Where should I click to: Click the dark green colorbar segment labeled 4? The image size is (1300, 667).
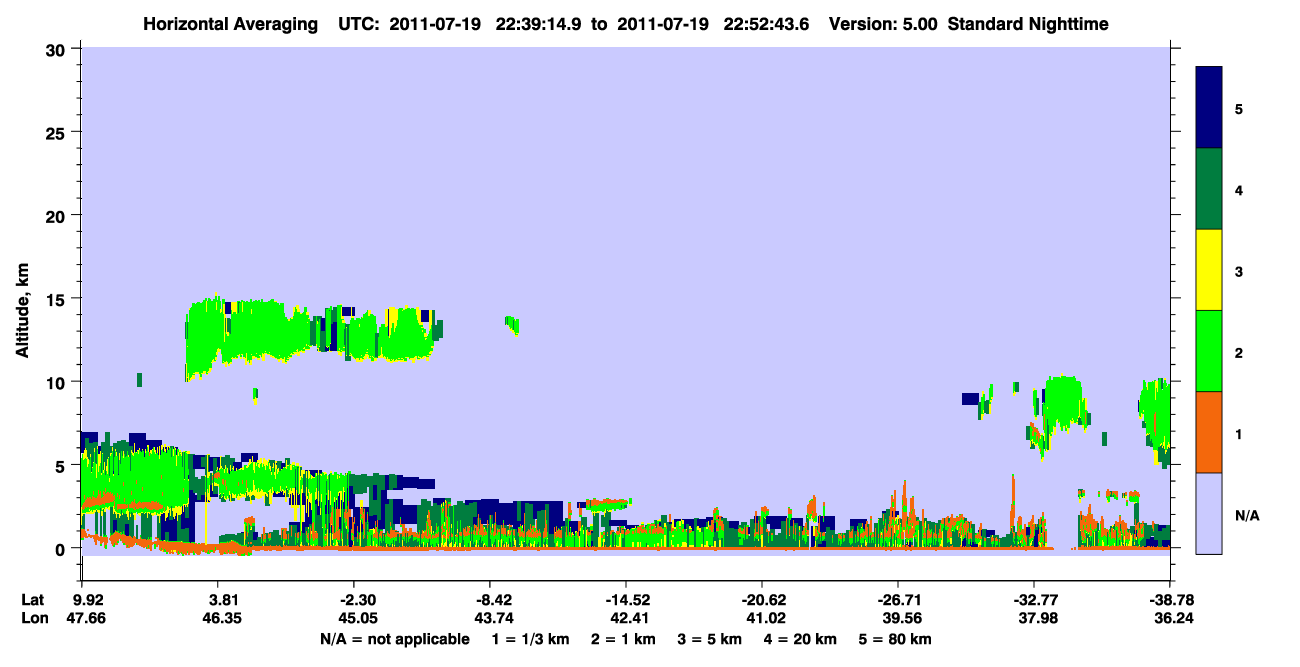pos(1209,189)
